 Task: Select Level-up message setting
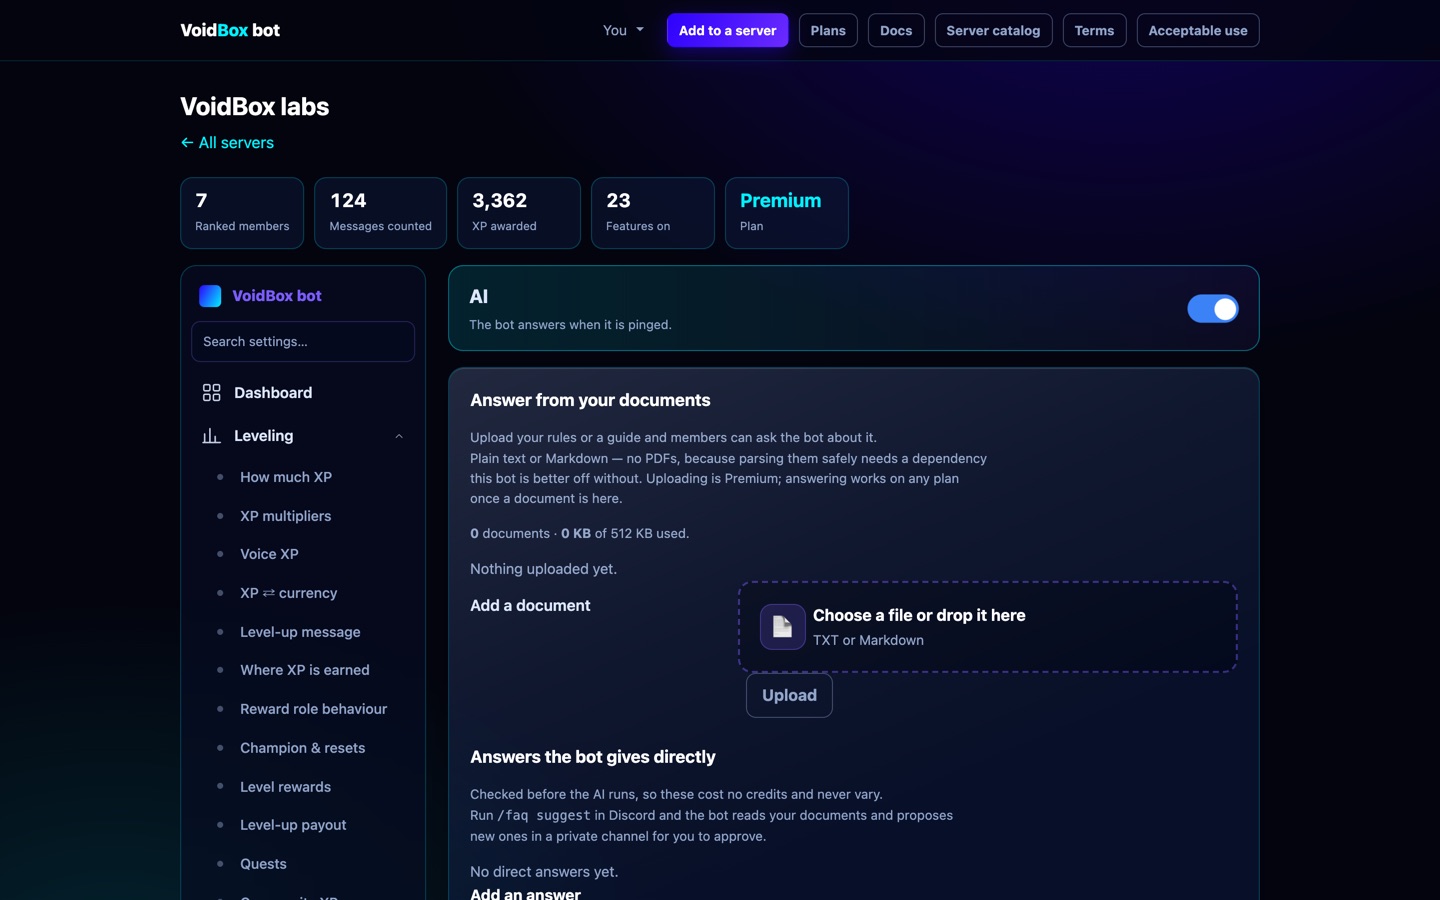pyautogui.click(x=300, y=632)
